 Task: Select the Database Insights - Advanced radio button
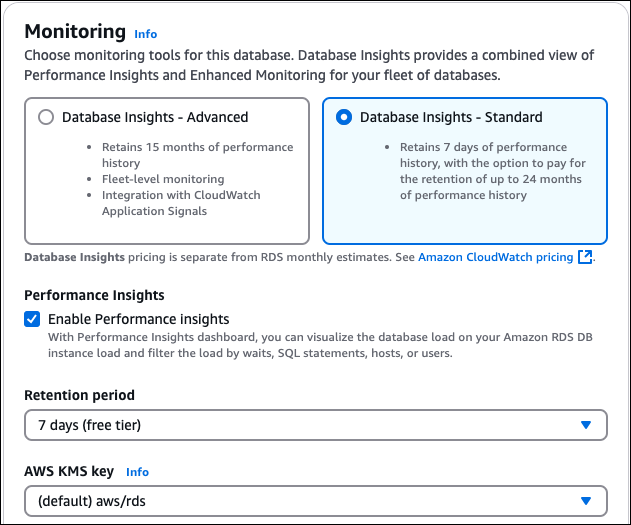click(x=45, y=118)
